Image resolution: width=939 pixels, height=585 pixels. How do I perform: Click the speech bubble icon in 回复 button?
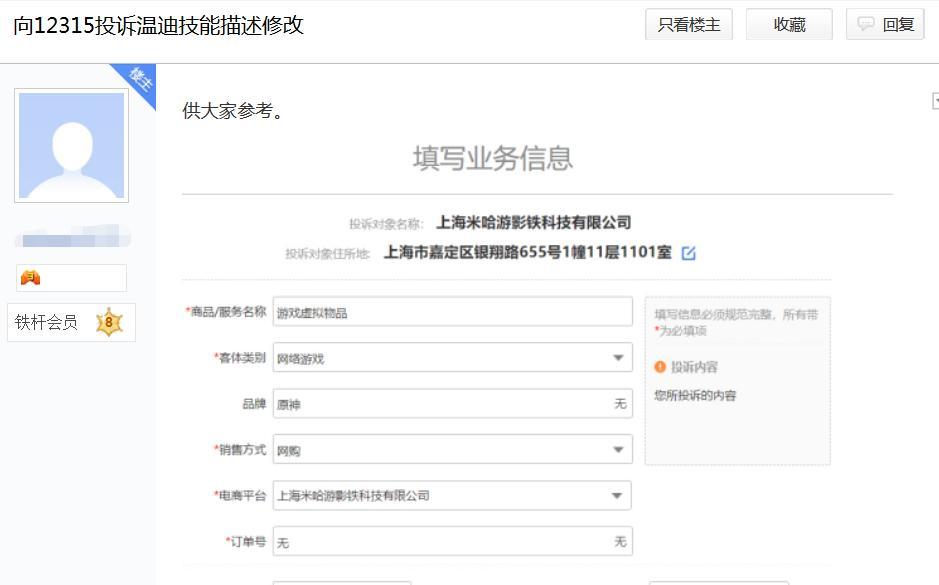point(865,24)
